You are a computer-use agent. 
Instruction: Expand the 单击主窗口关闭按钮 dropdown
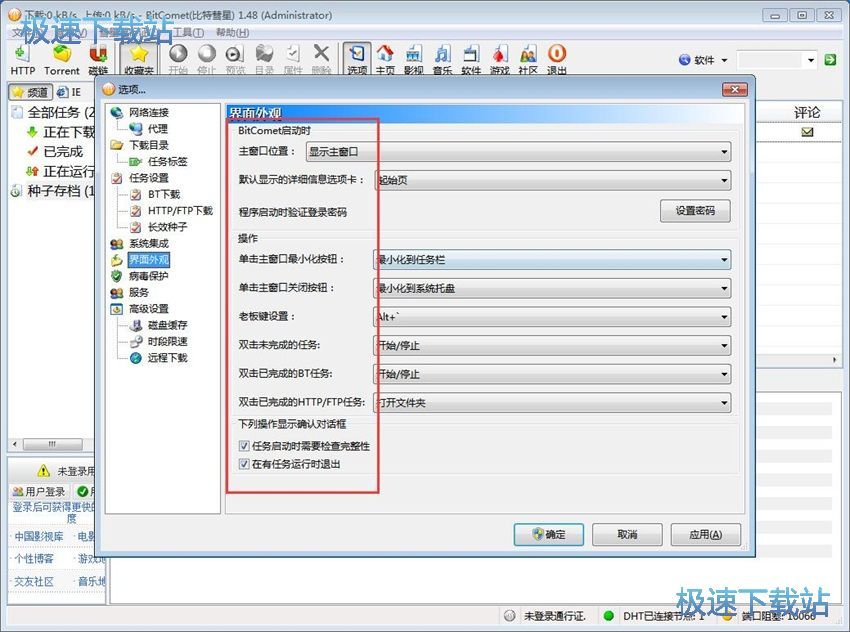(x=552, y=288)
